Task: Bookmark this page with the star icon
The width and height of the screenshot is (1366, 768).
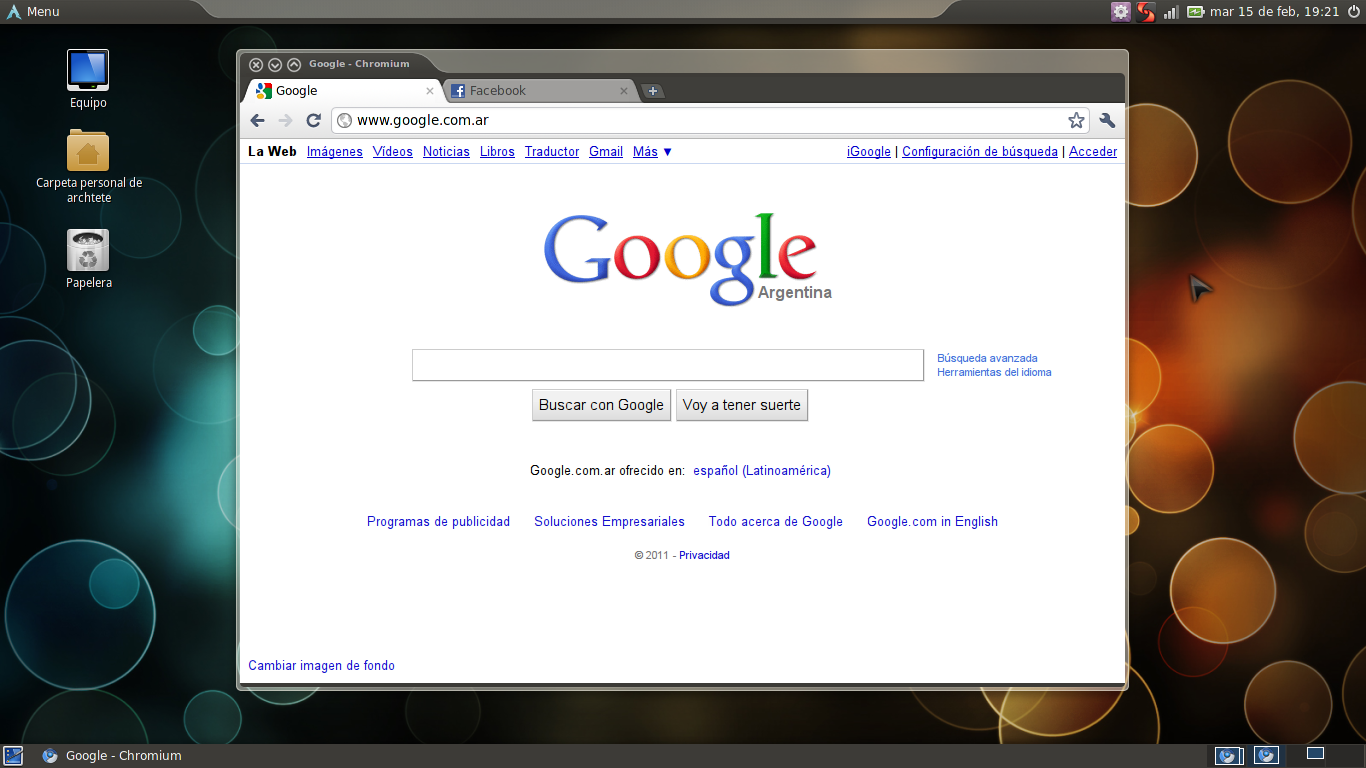Action: [x=1076, y=120]
